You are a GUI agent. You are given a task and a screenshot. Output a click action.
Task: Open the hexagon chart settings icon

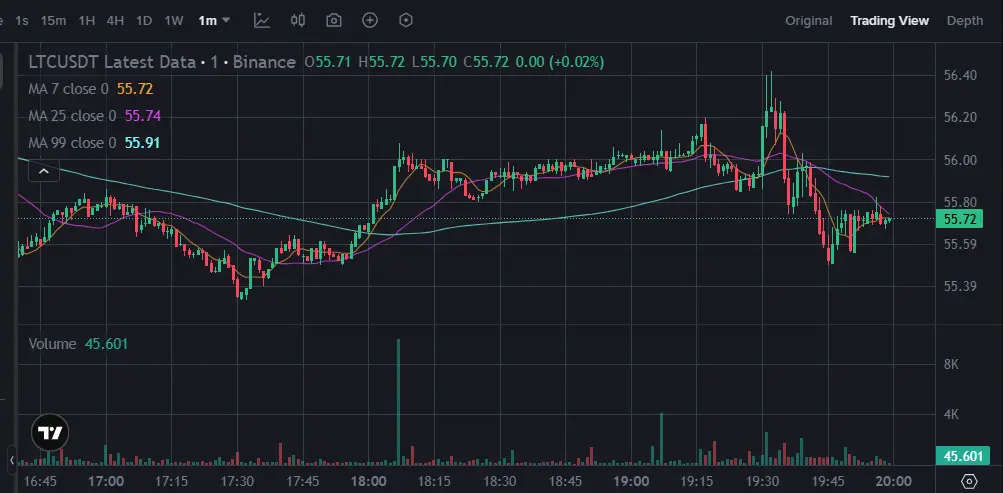pyautogui.click(x=406, y=20)
